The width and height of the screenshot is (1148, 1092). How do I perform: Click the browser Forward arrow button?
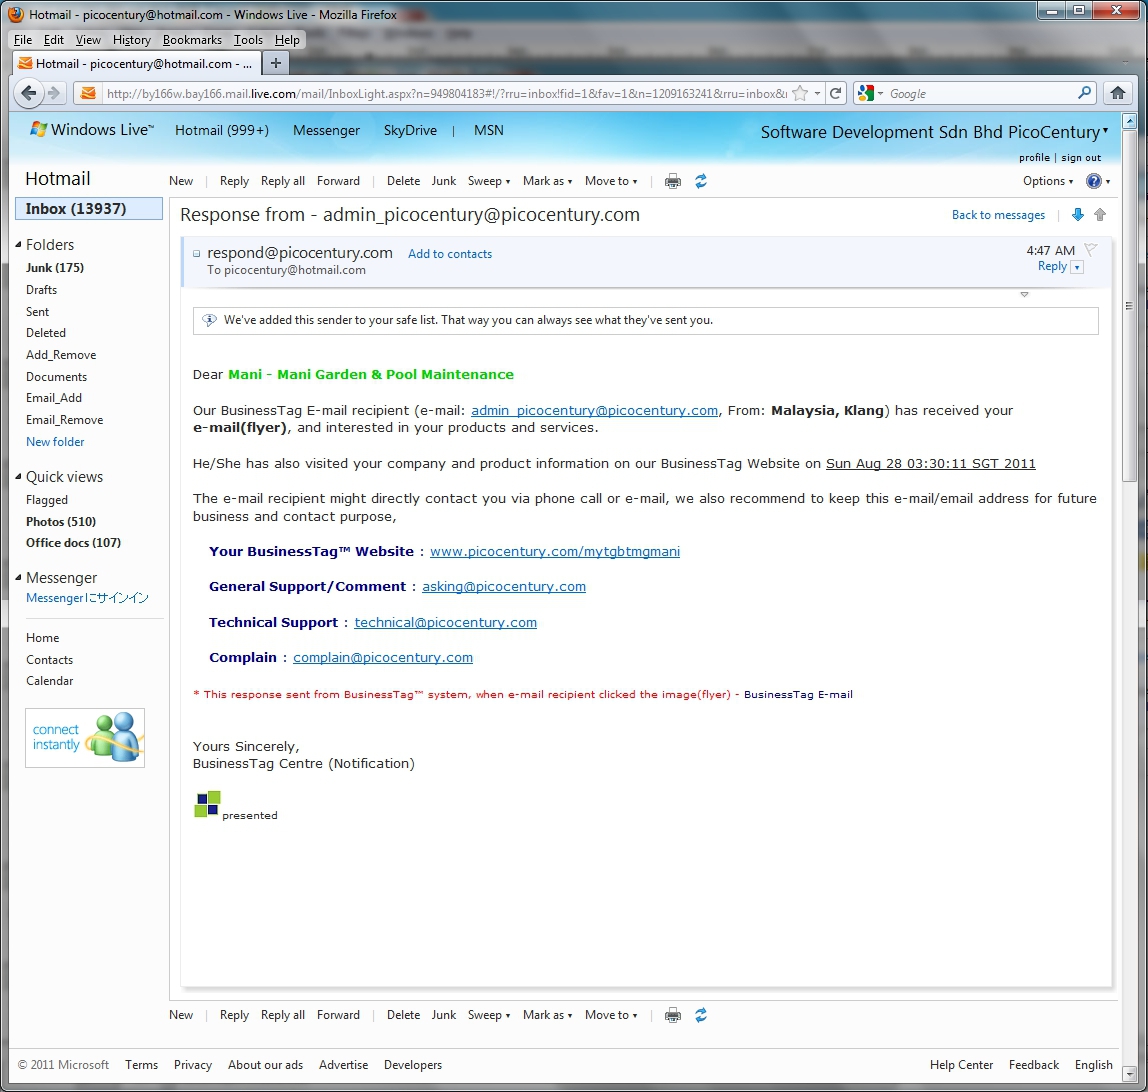(x=53, y=93)
